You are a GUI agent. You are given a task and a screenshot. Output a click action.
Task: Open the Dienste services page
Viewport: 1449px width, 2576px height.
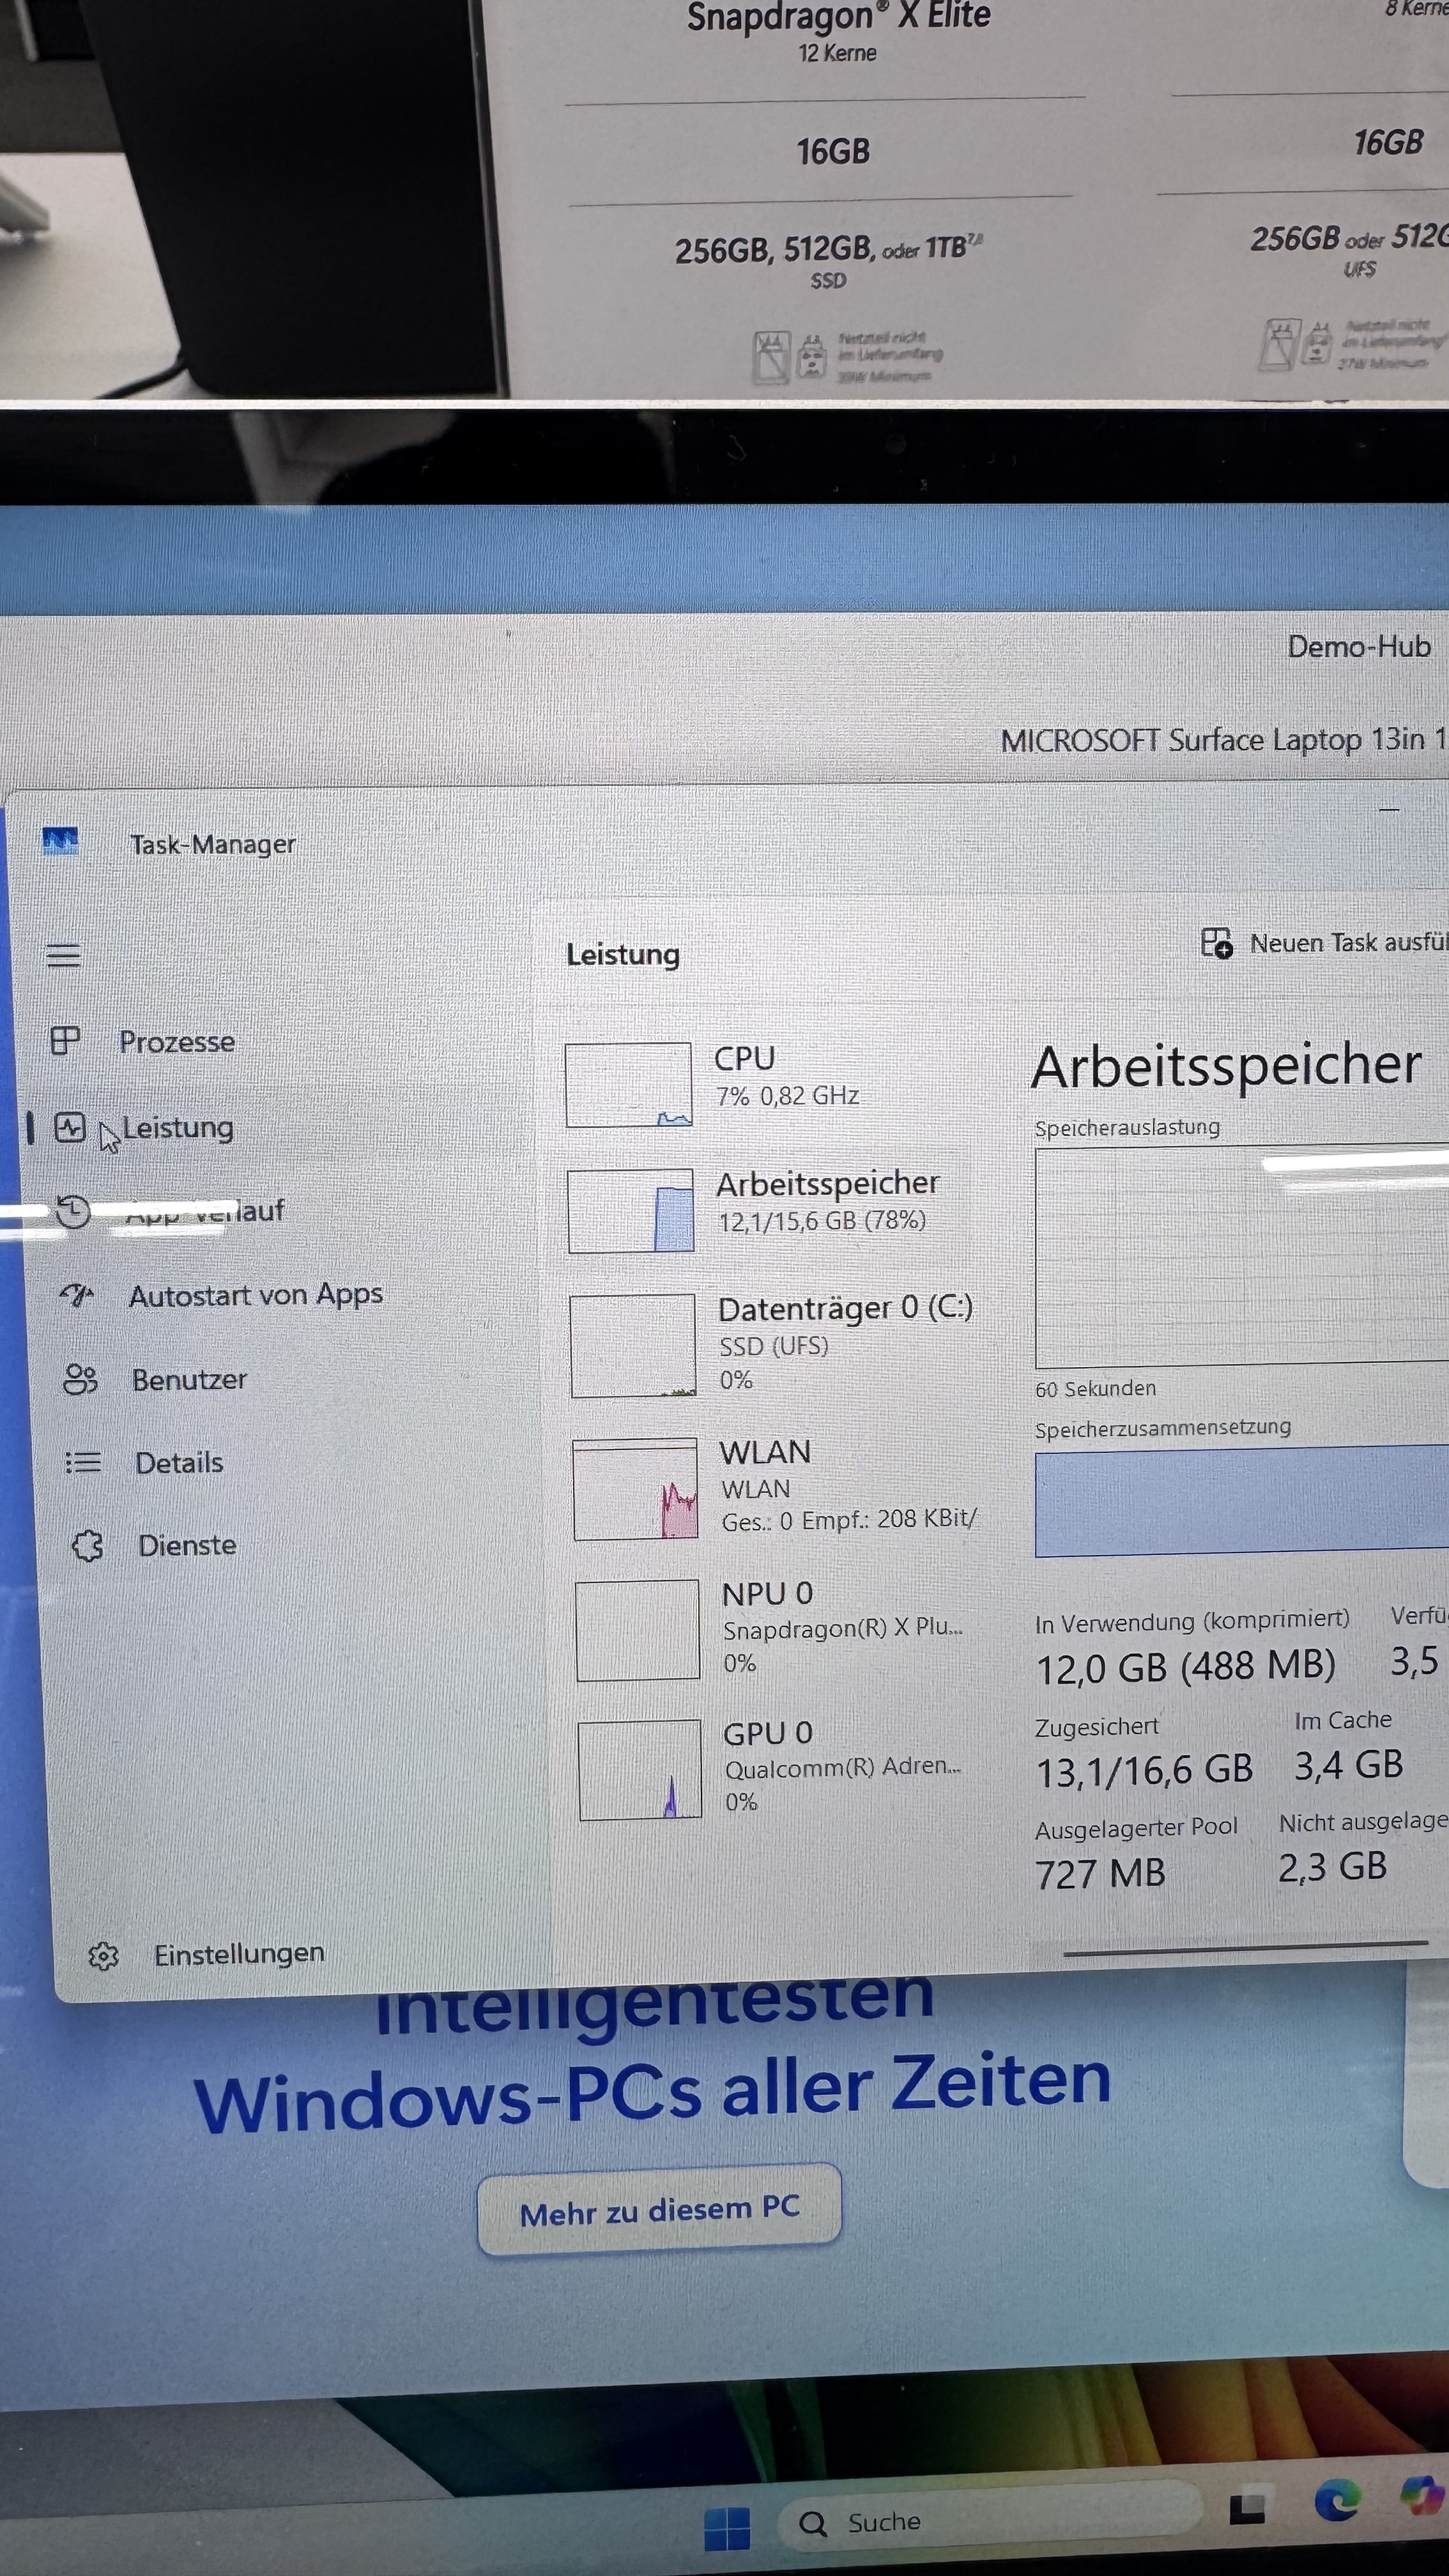coord(154,1546)
